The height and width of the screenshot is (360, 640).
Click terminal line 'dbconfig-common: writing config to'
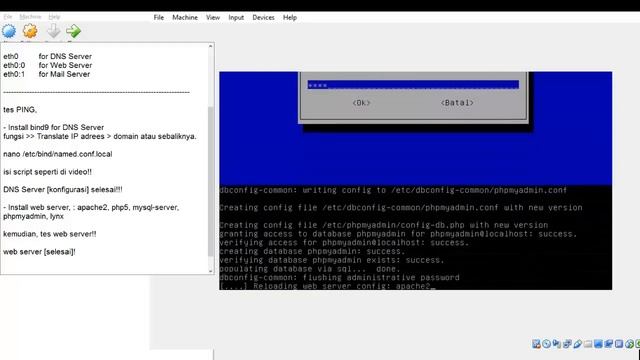coord(393,190)
